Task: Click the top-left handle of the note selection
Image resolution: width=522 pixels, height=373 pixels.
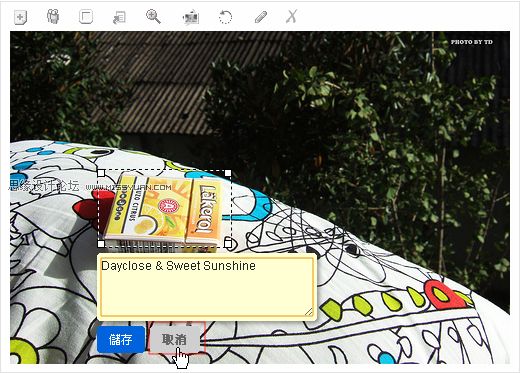Action: 101,173
